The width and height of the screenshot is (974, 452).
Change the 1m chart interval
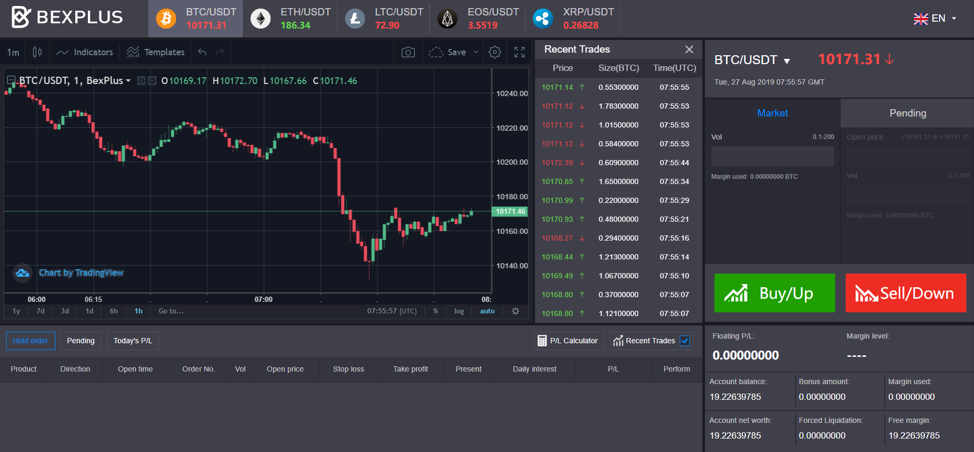tap(12, 52)
